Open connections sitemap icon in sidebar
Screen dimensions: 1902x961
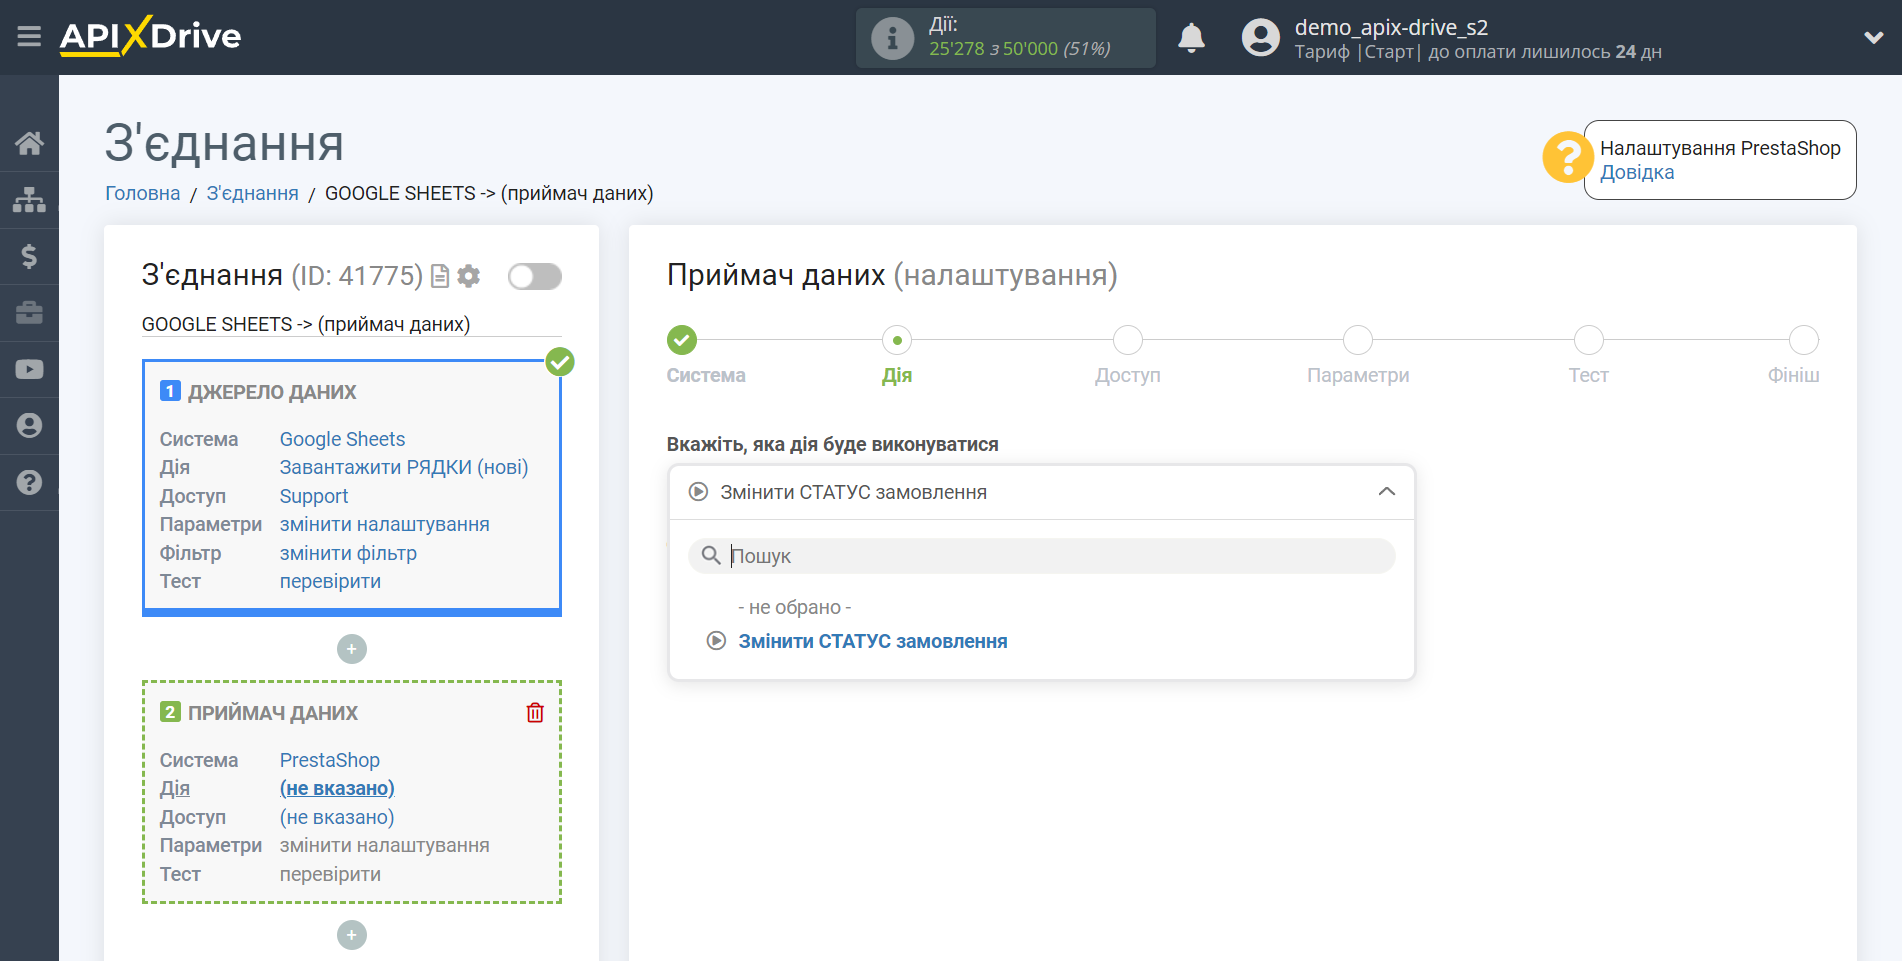coord(29,200)
